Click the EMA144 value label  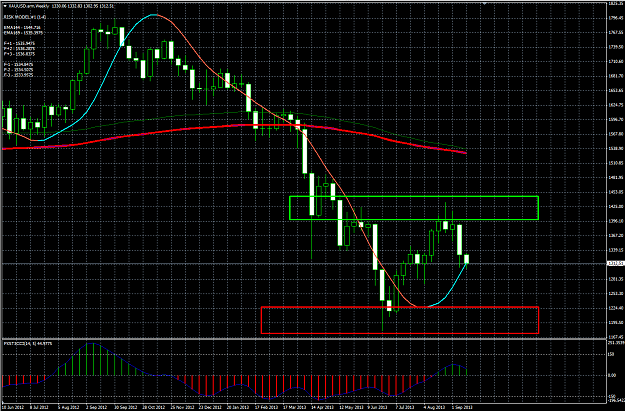tap(21, 28)
